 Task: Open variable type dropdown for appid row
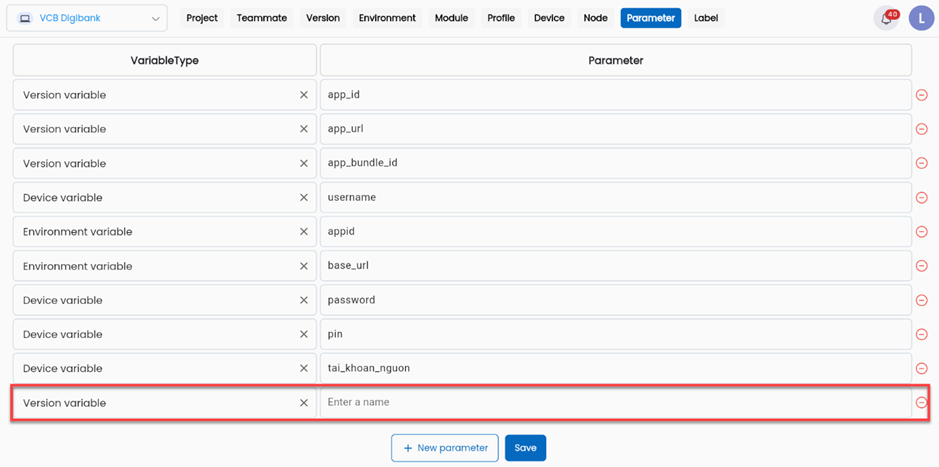click(x=150, y=232)
